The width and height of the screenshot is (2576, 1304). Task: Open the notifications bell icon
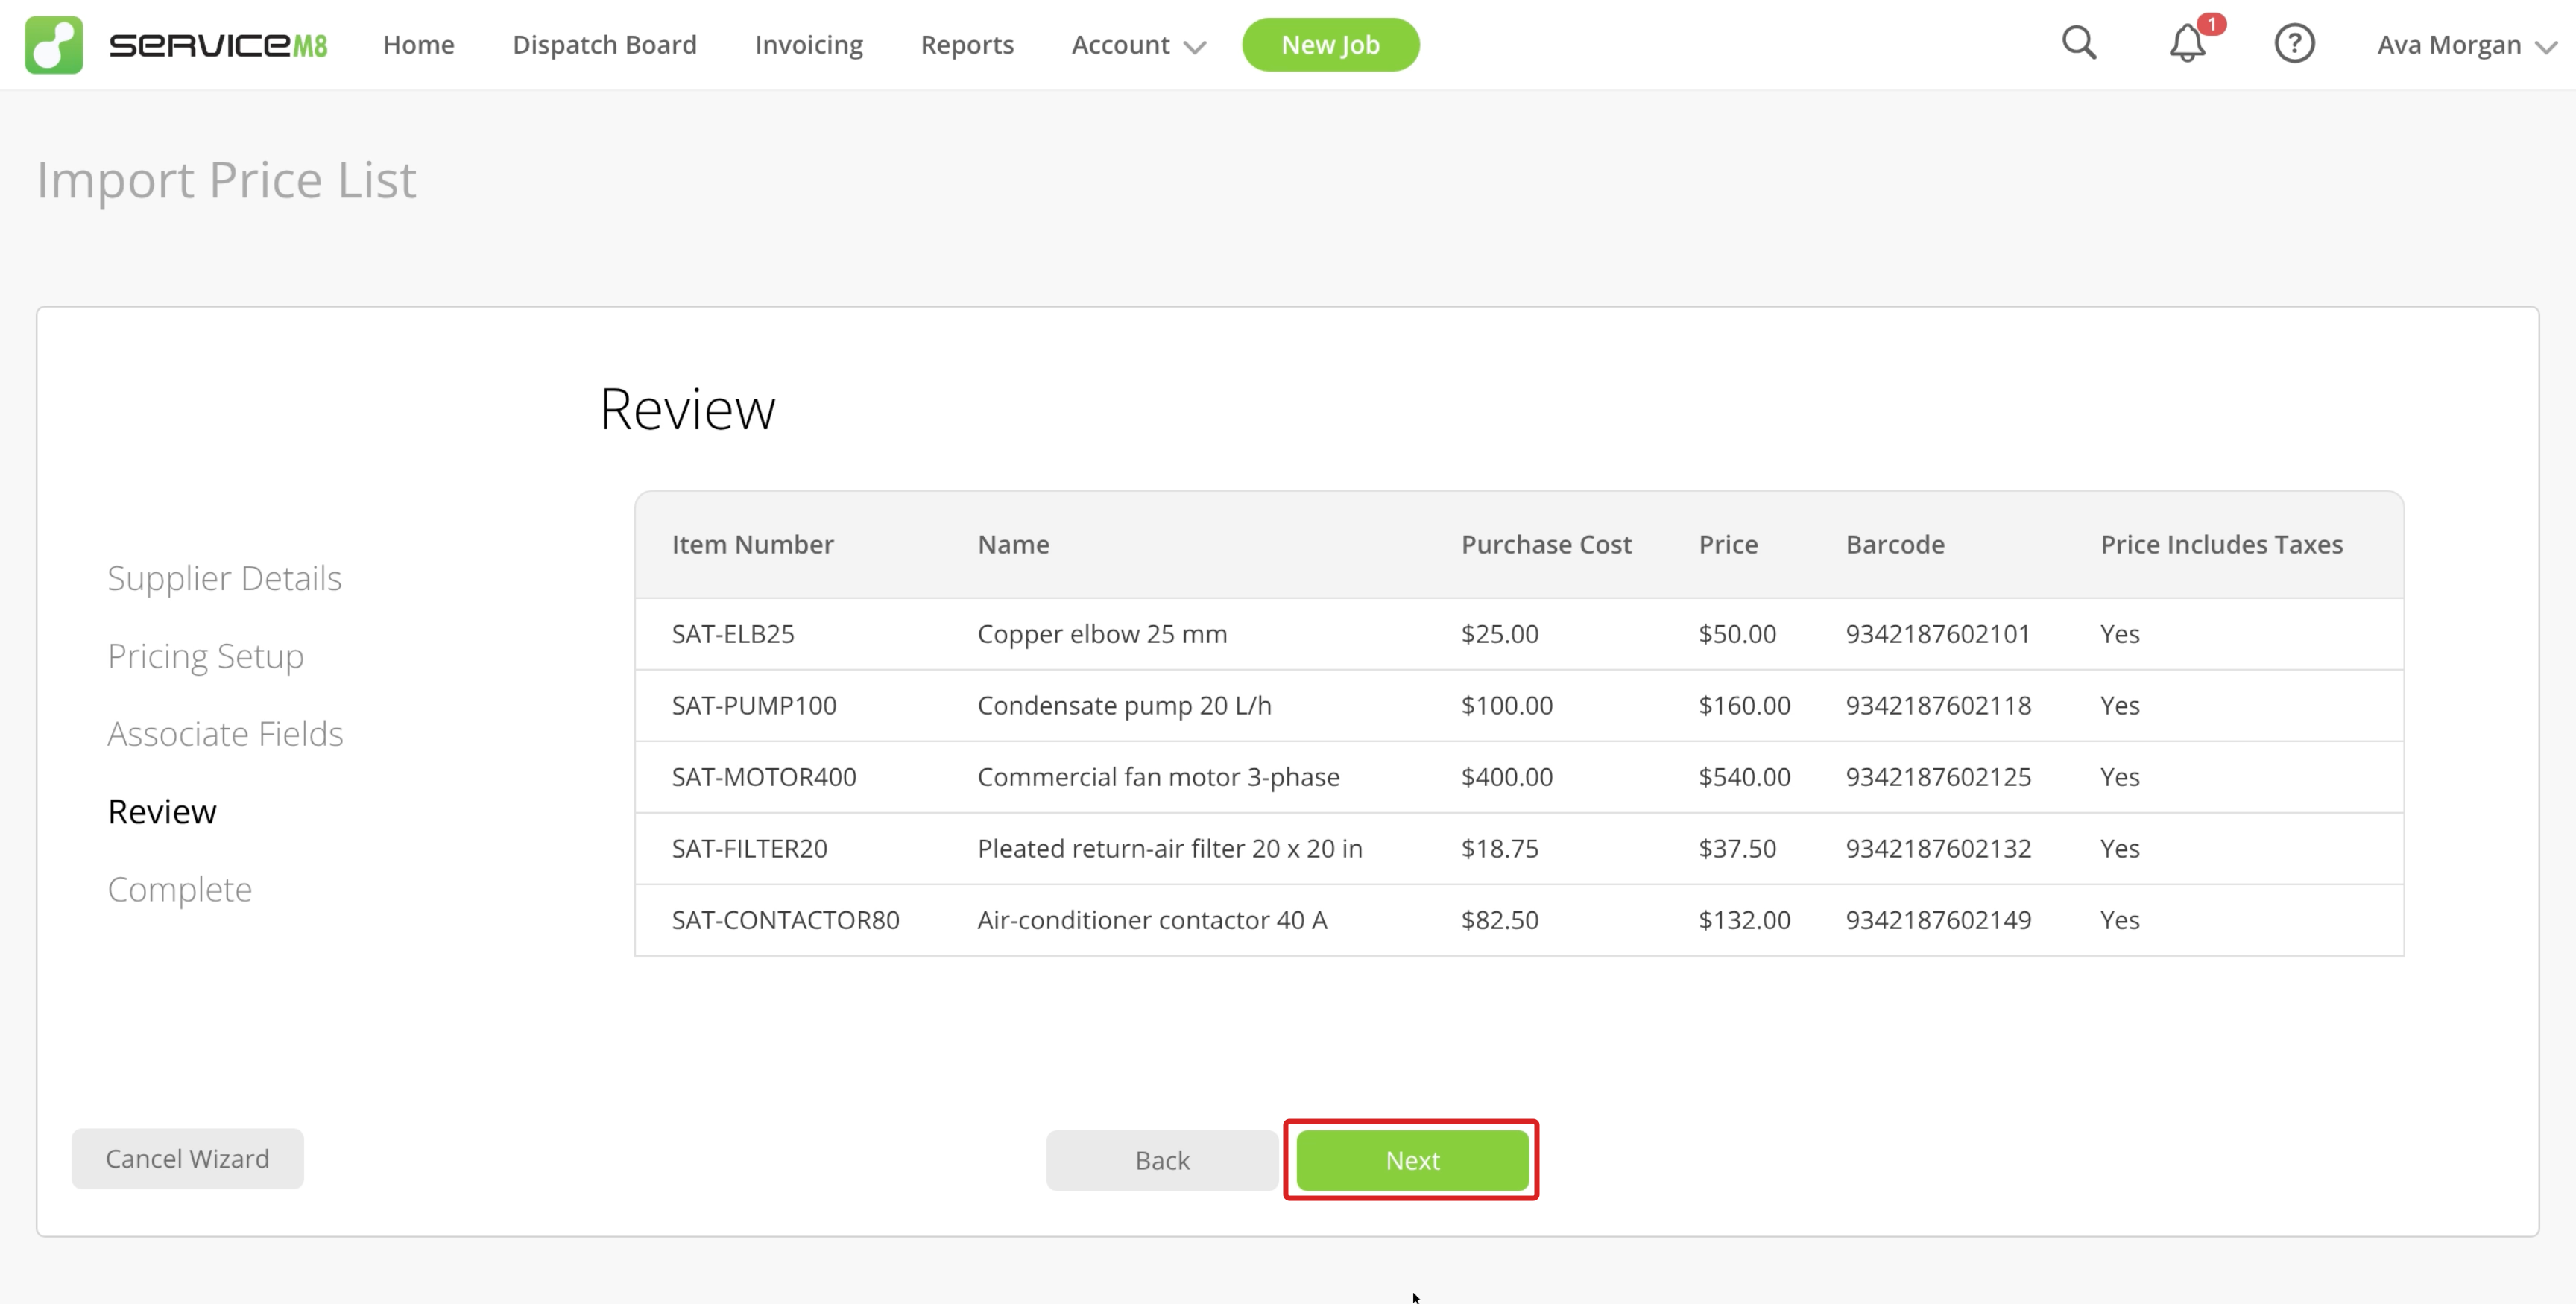coord(2188,43)
